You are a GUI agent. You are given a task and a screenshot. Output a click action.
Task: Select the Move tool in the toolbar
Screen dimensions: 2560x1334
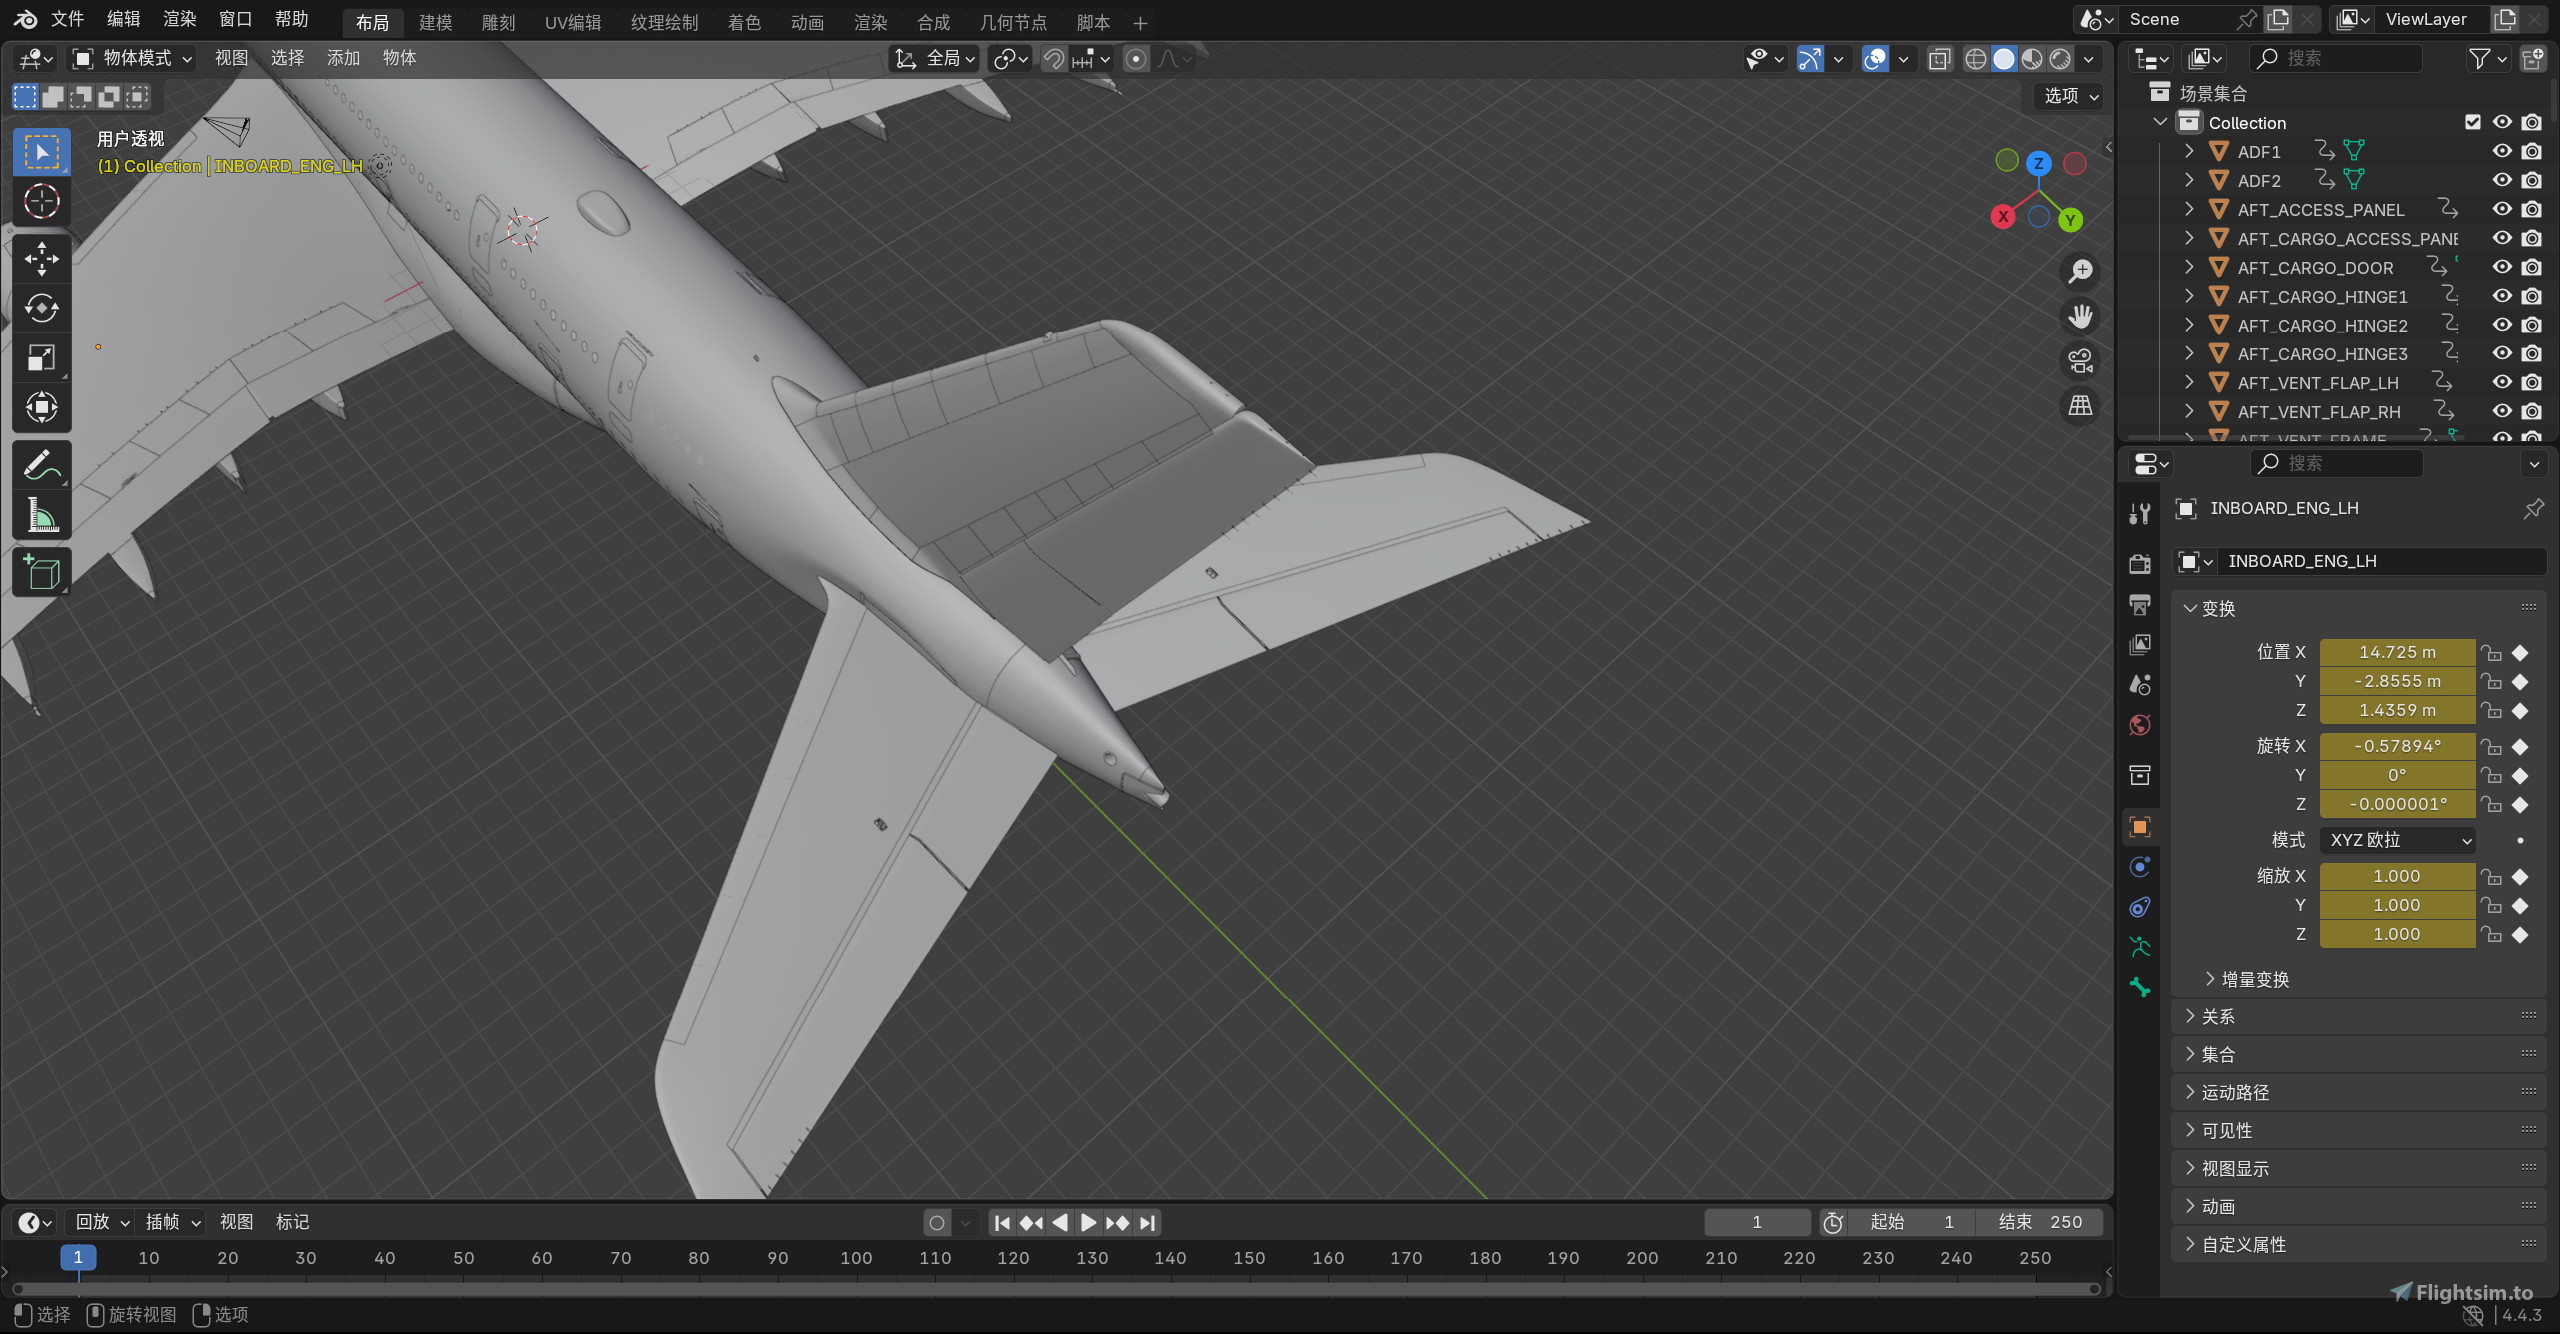pyautogui.click(x=41, y=258)
